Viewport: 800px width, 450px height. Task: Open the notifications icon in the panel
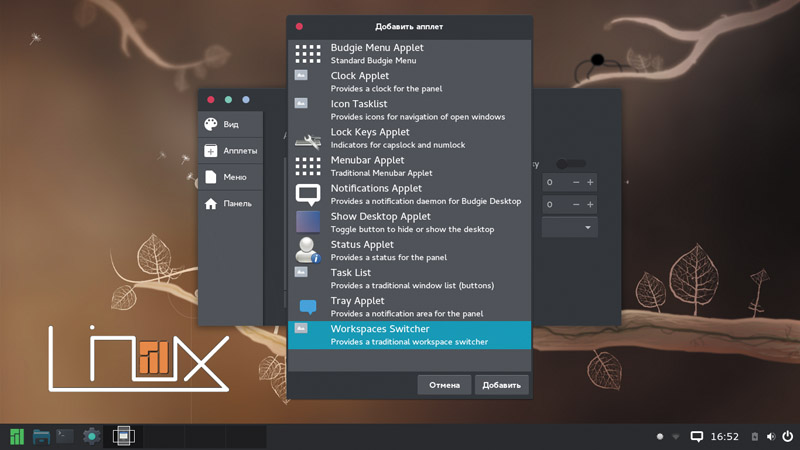click(x=696, y=436)
